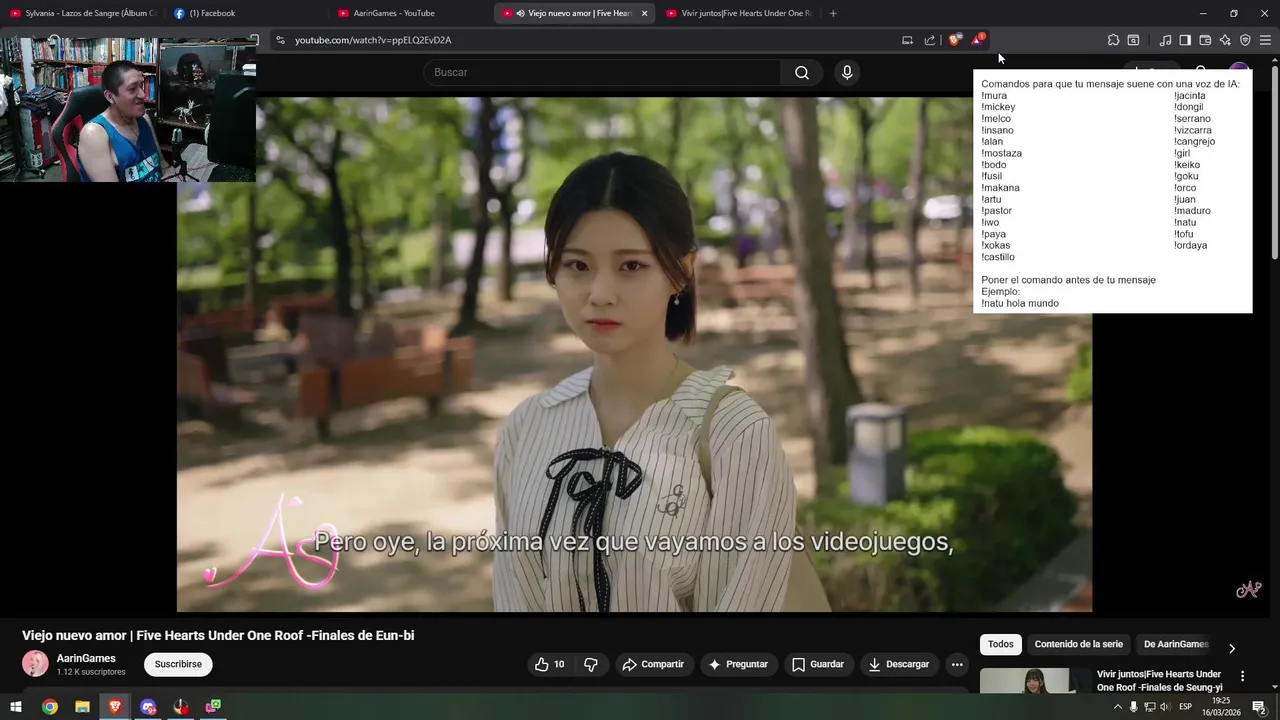Open Discord from the taskbar
Screen dimensions: 1280x720
(x=148, y=707)
